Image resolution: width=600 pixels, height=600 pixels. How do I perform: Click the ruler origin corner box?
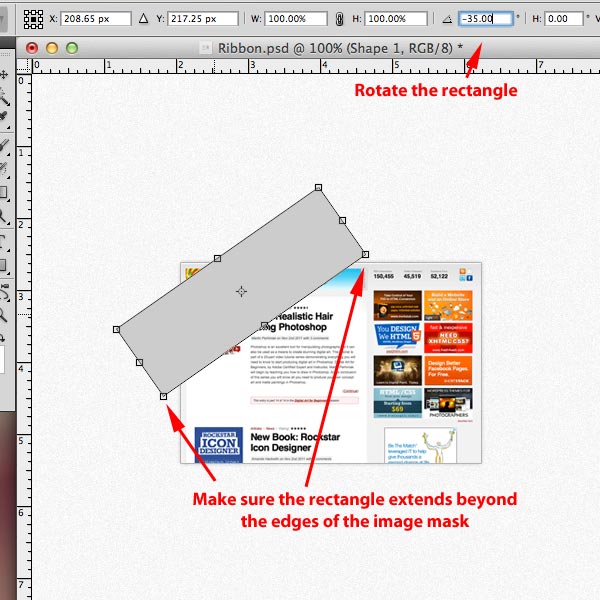coord(24,66)
